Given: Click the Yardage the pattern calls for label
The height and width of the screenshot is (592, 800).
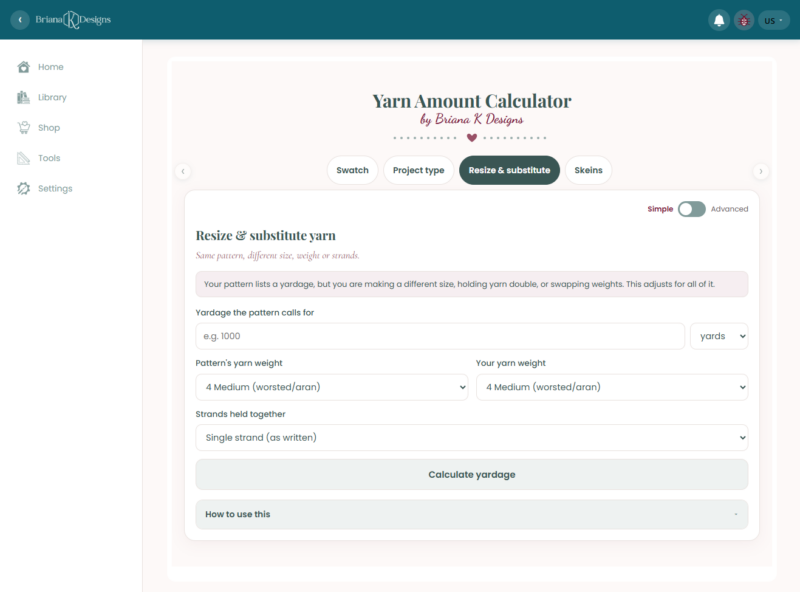Looking at the screenshot, I should tap(255, 312).
